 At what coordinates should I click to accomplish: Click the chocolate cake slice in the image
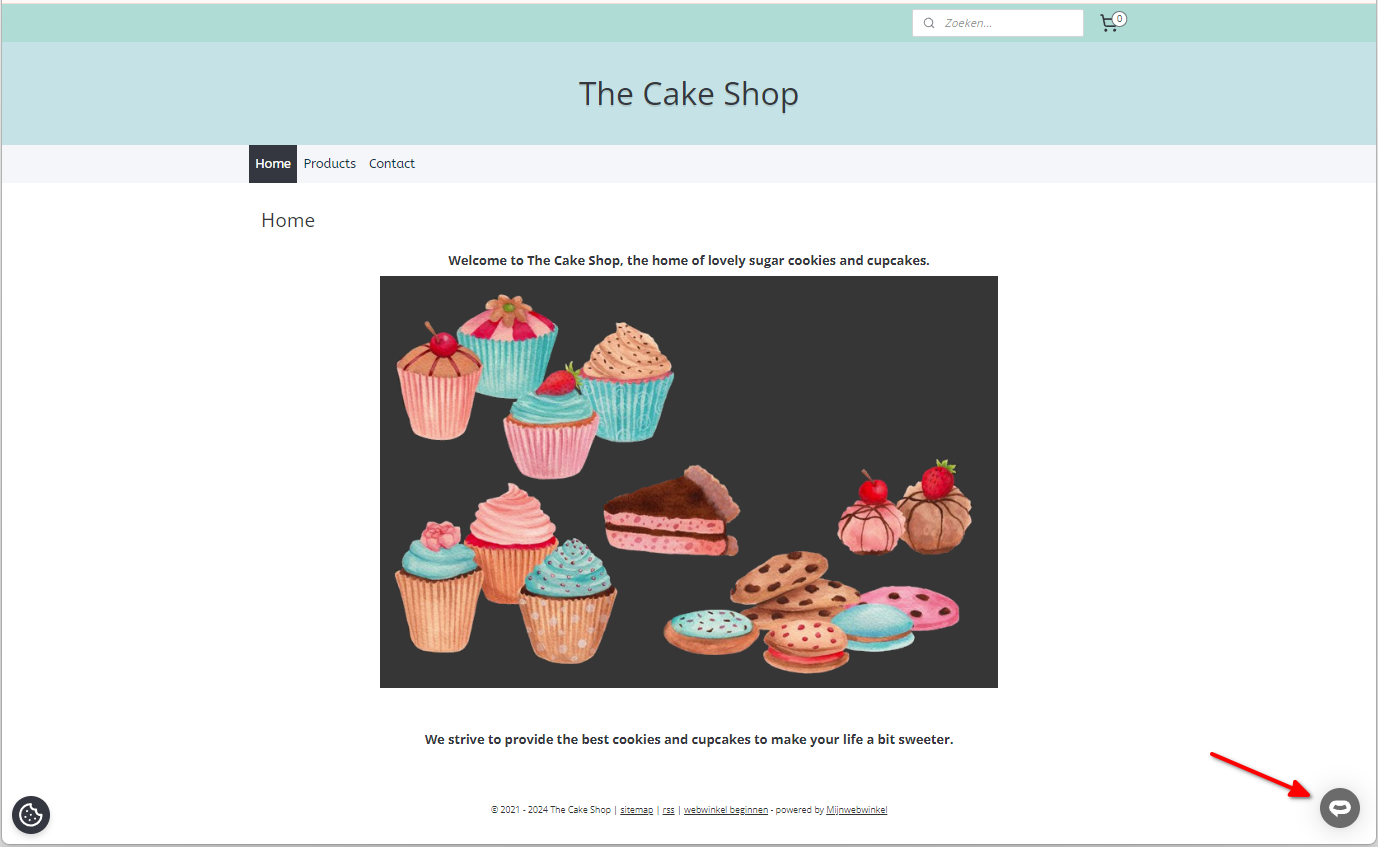coord(672,511)
